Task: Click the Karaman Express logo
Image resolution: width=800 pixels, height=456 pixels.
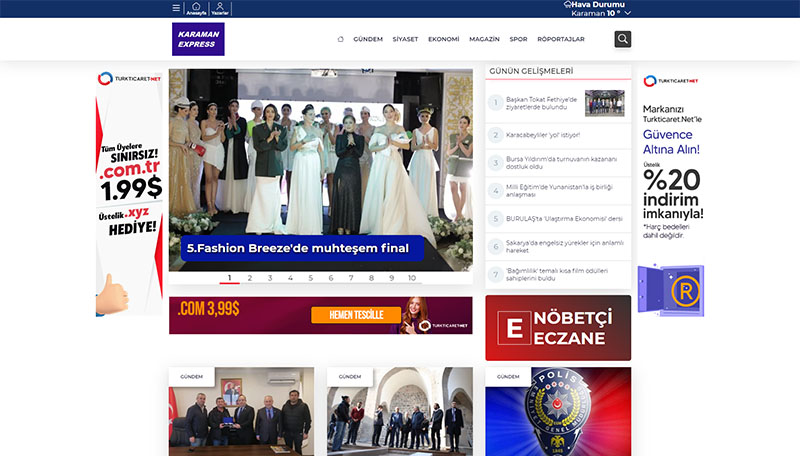Action: (x=198, y=39)
